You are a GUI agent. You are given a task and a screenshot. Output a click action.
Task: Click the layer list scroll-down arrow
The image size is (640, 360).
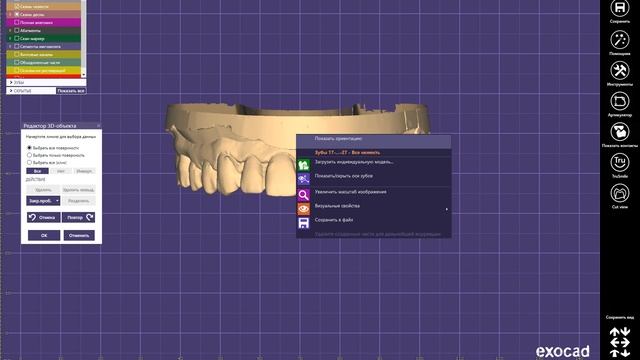tap(83, 75)
